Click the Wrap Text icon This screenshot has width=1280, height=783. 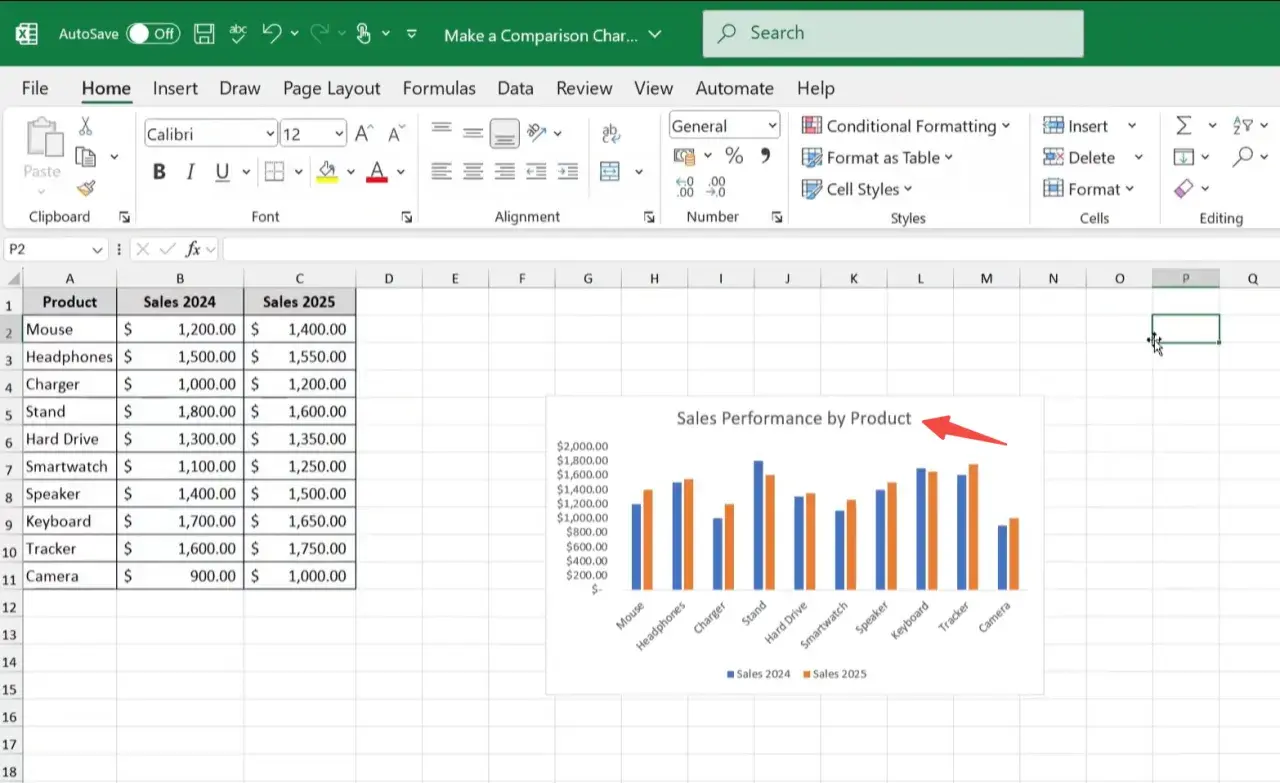tap(610, 134)
